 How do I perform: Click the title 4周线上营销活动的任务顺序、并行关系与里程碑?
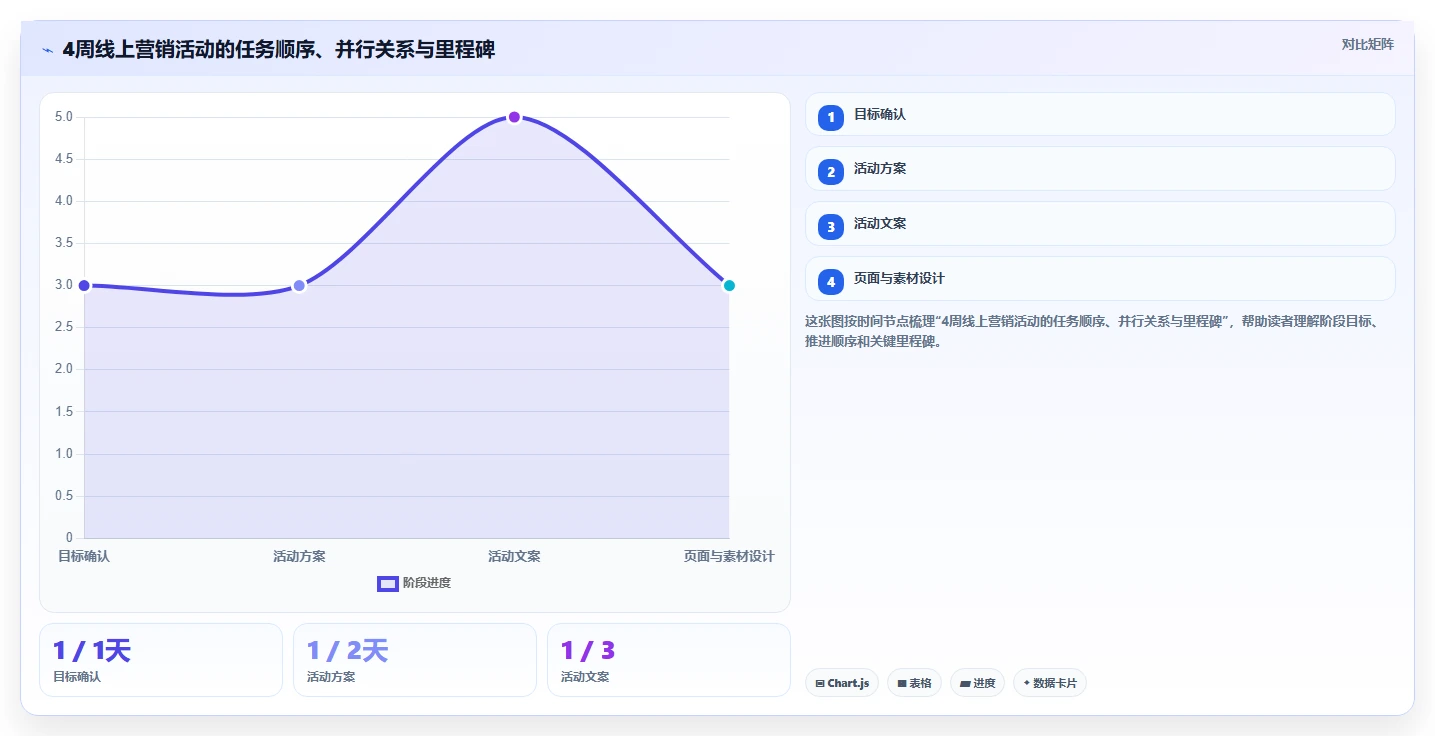[x=278, y=50]
